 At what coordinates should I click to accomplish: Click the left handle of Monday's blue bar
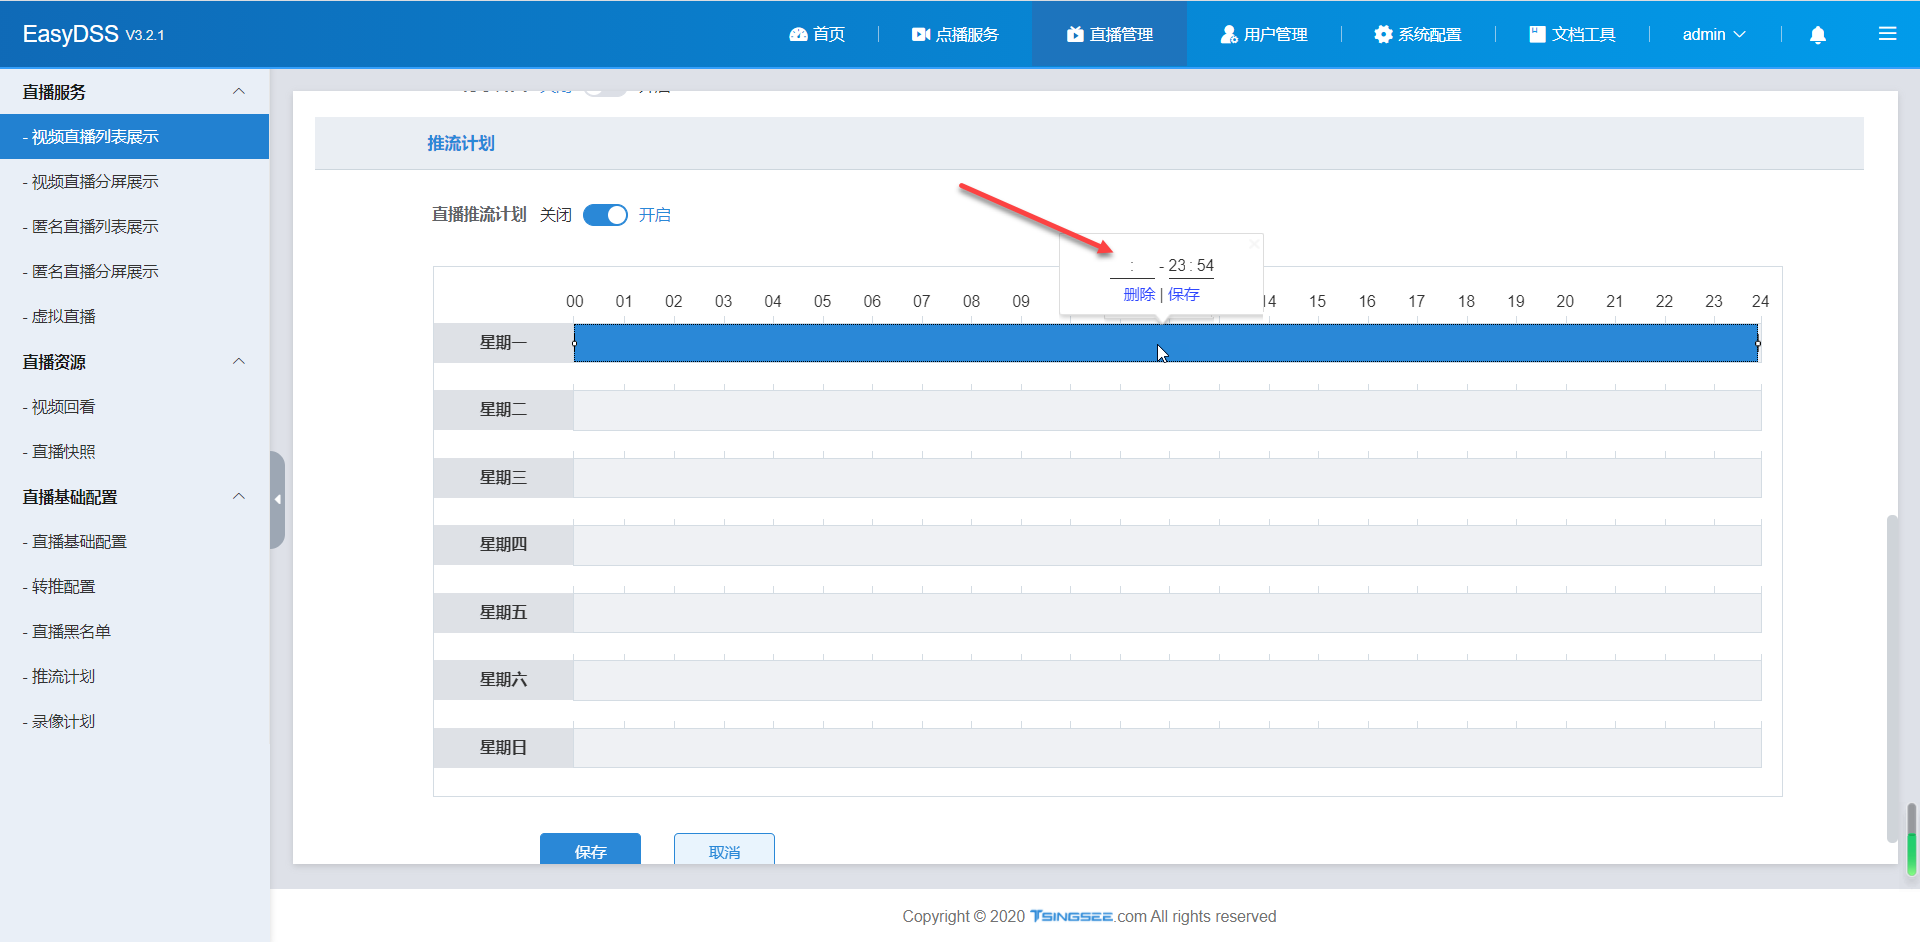click(x=574, y=343)
